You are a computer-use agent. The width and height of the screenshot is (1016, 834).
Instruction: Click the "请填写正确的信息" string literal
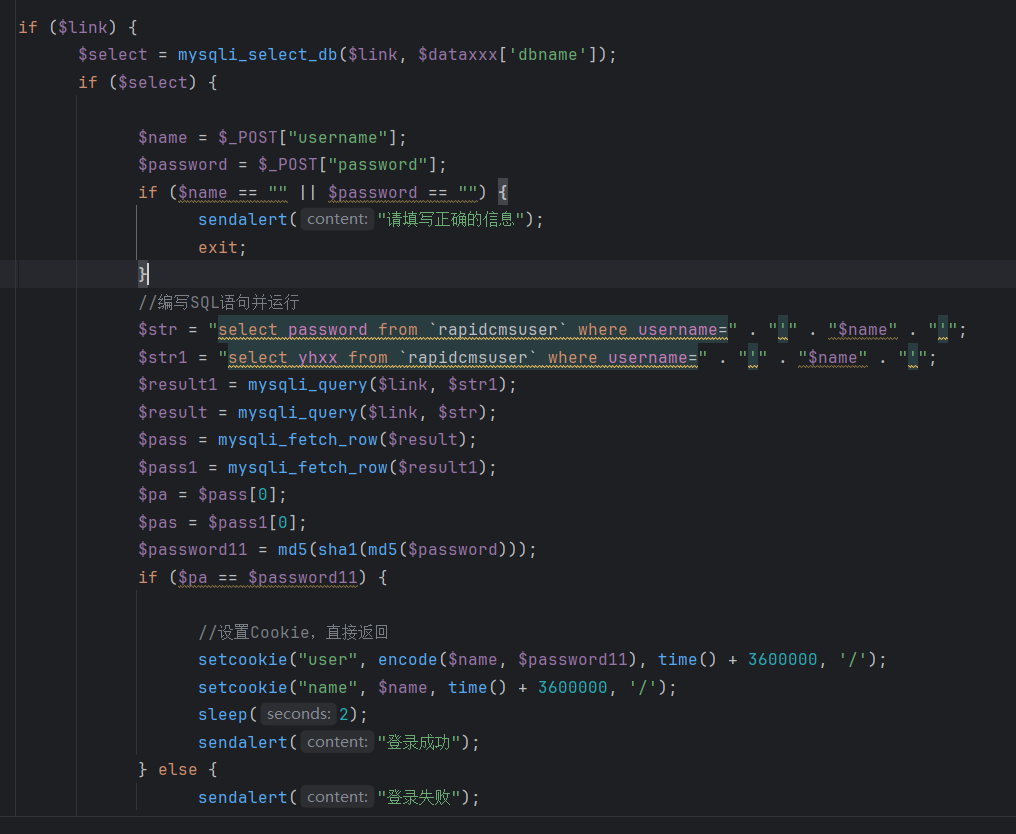pyautogui.click(x=451, y=219)
